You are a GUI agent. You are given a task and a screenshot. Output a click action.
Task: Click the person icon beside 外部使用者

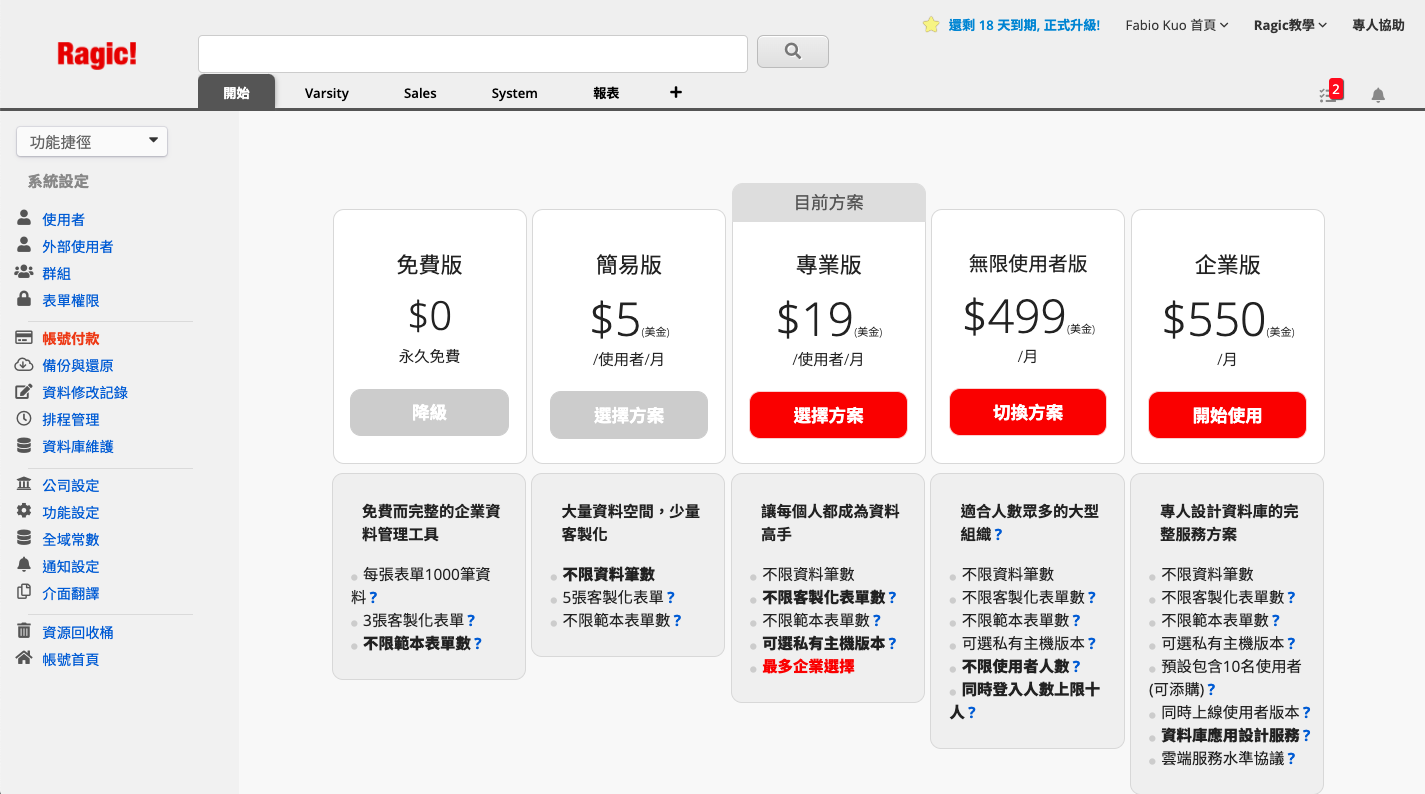click(24, 245)
